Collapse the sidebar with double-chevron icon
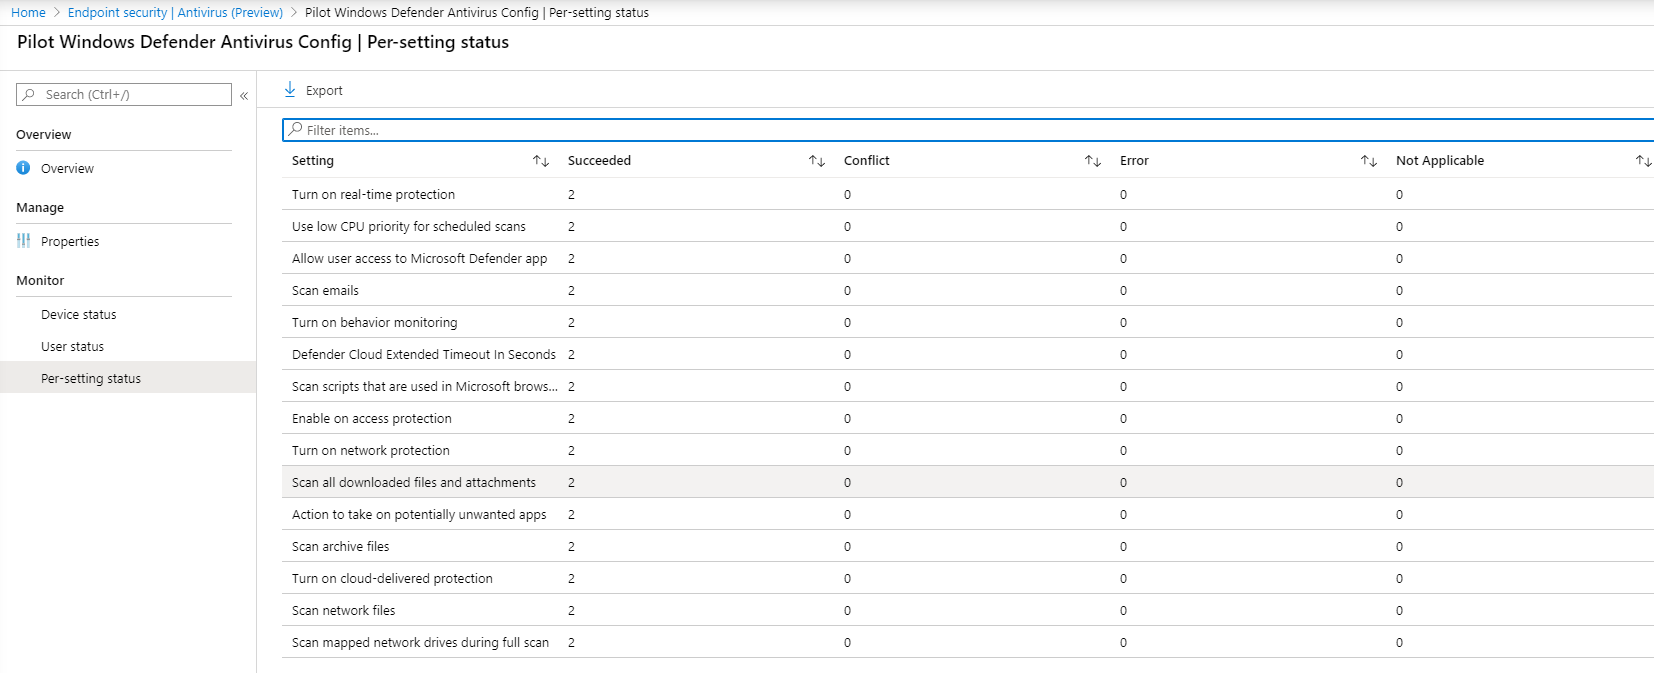 tap(244, 96)
